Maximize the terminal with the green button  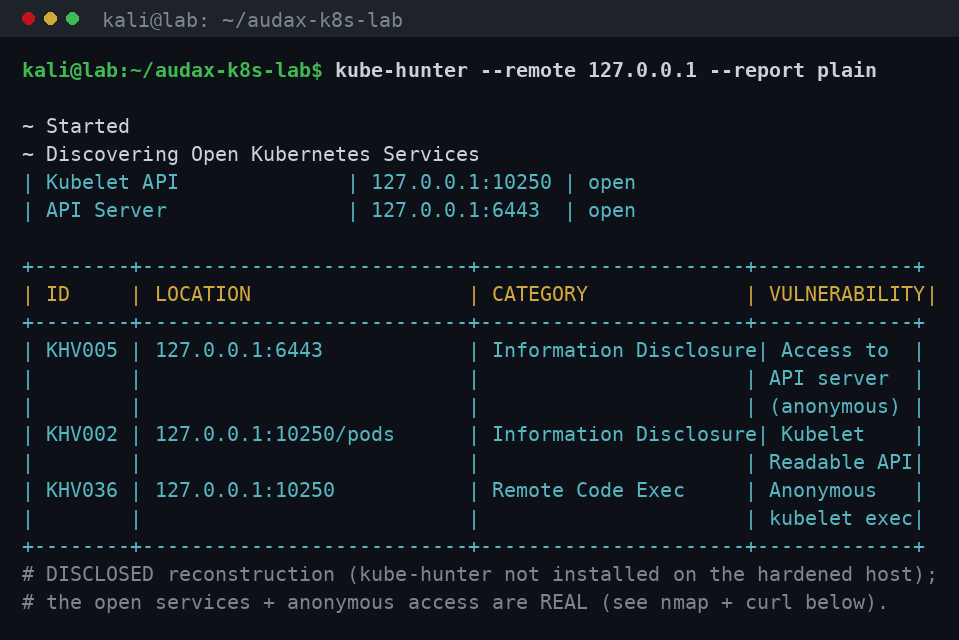tap(72, 19)
